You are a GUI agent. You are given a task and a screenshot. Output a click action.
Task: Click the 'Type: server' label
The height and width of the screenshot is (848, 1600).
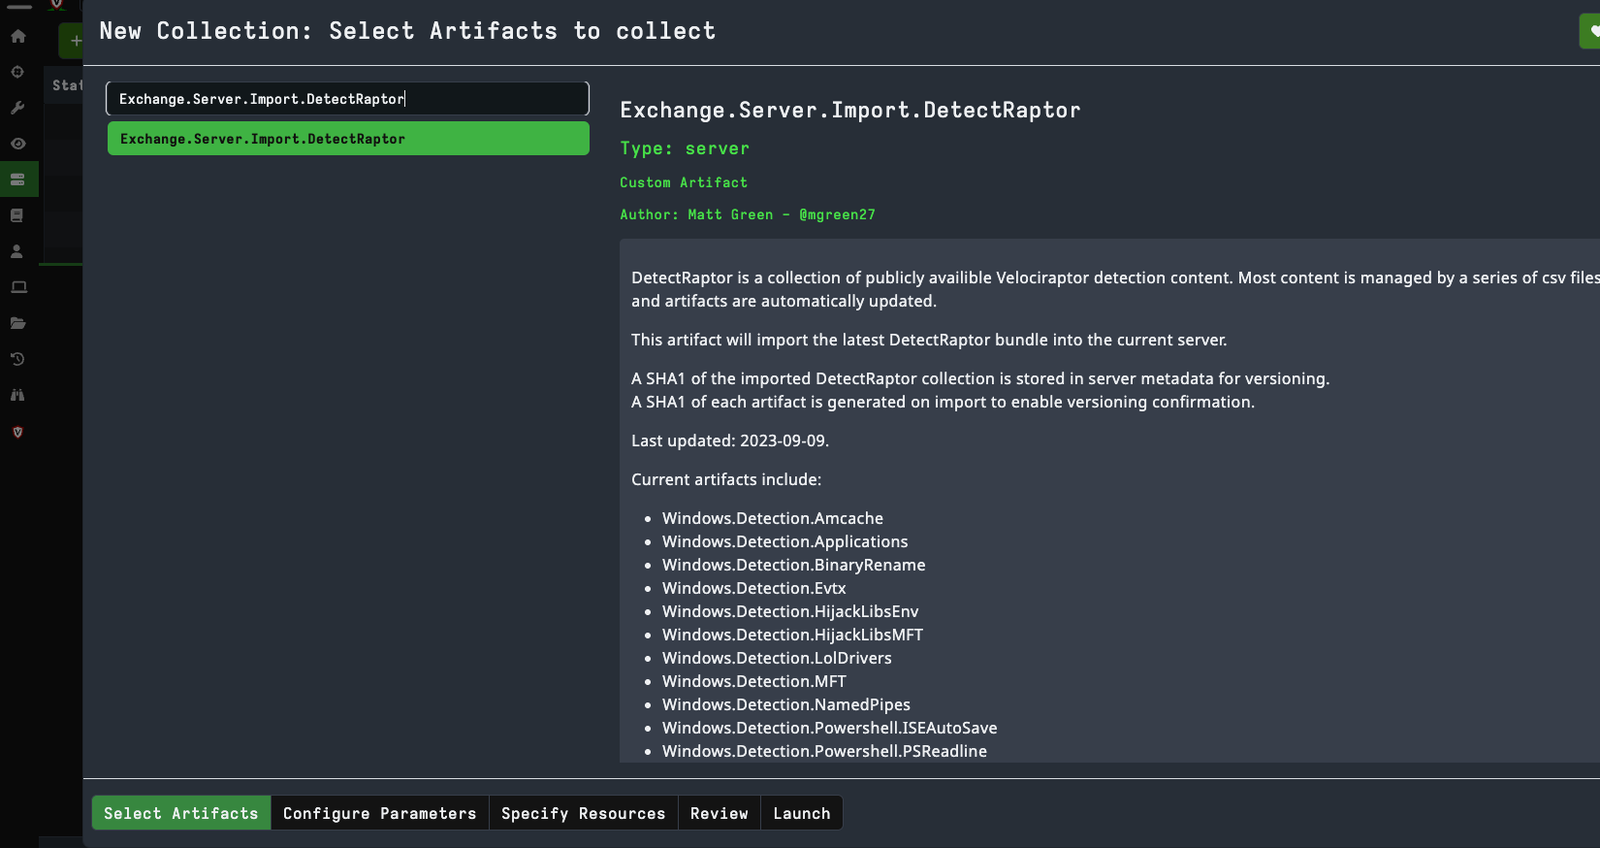tap(685, 148)
